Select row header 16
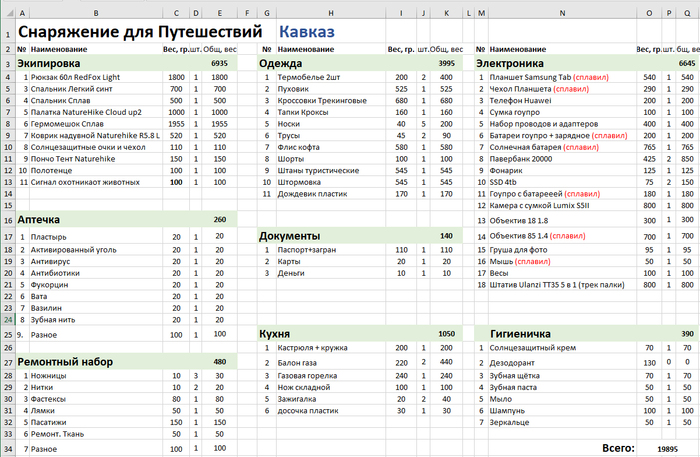This screenshot has height=457, width=700. pyautogui.click(x=7, y=218)
